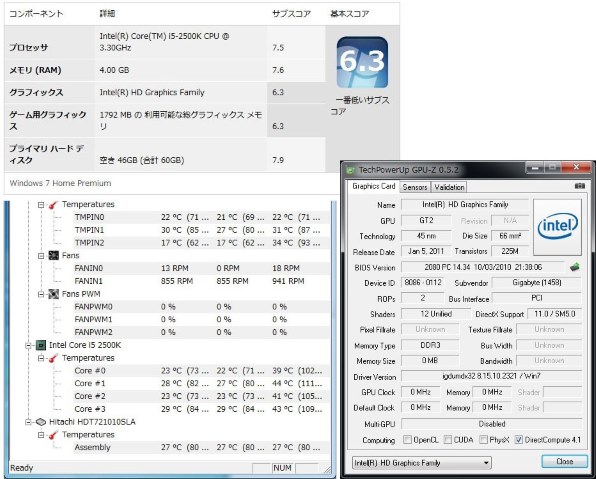Click the GPU-Z Name field
The height and width of the screenshot is (479, 596).
pos(465,205)
